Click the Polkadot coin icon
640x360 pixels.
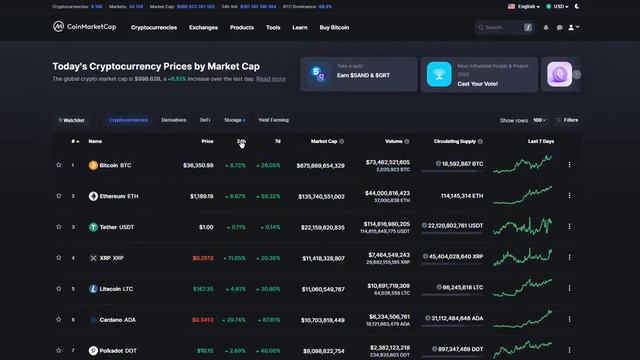93,350
